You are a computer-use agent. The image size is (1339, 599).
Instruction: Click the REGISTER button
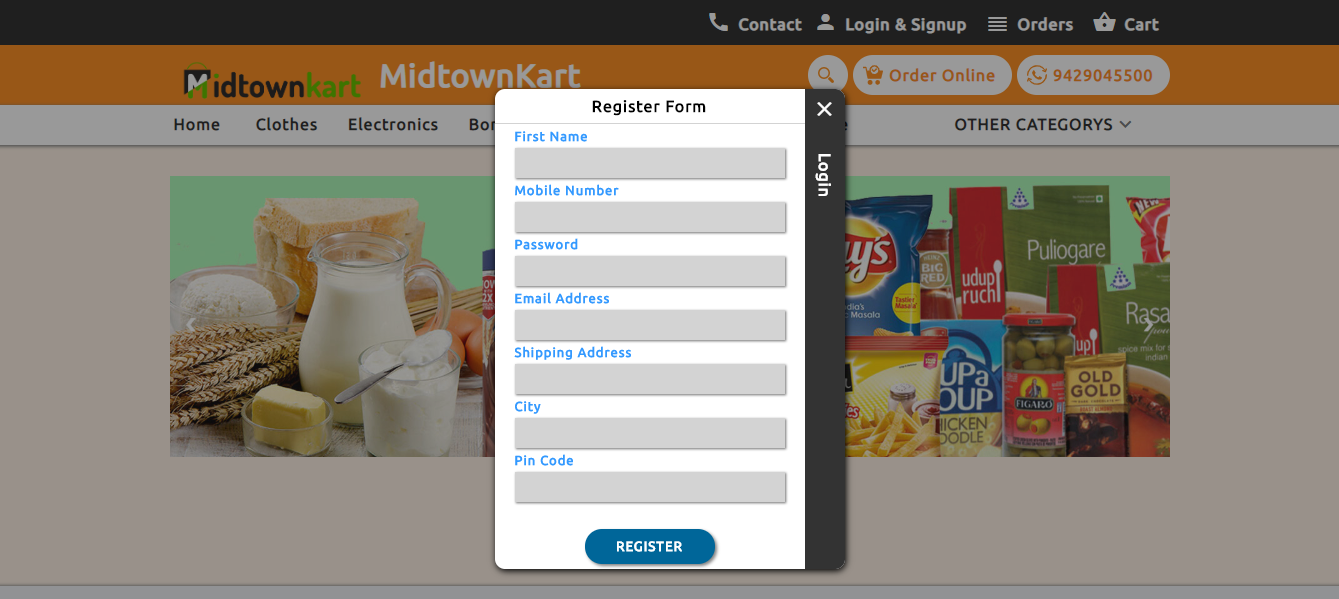pos(650,546)
